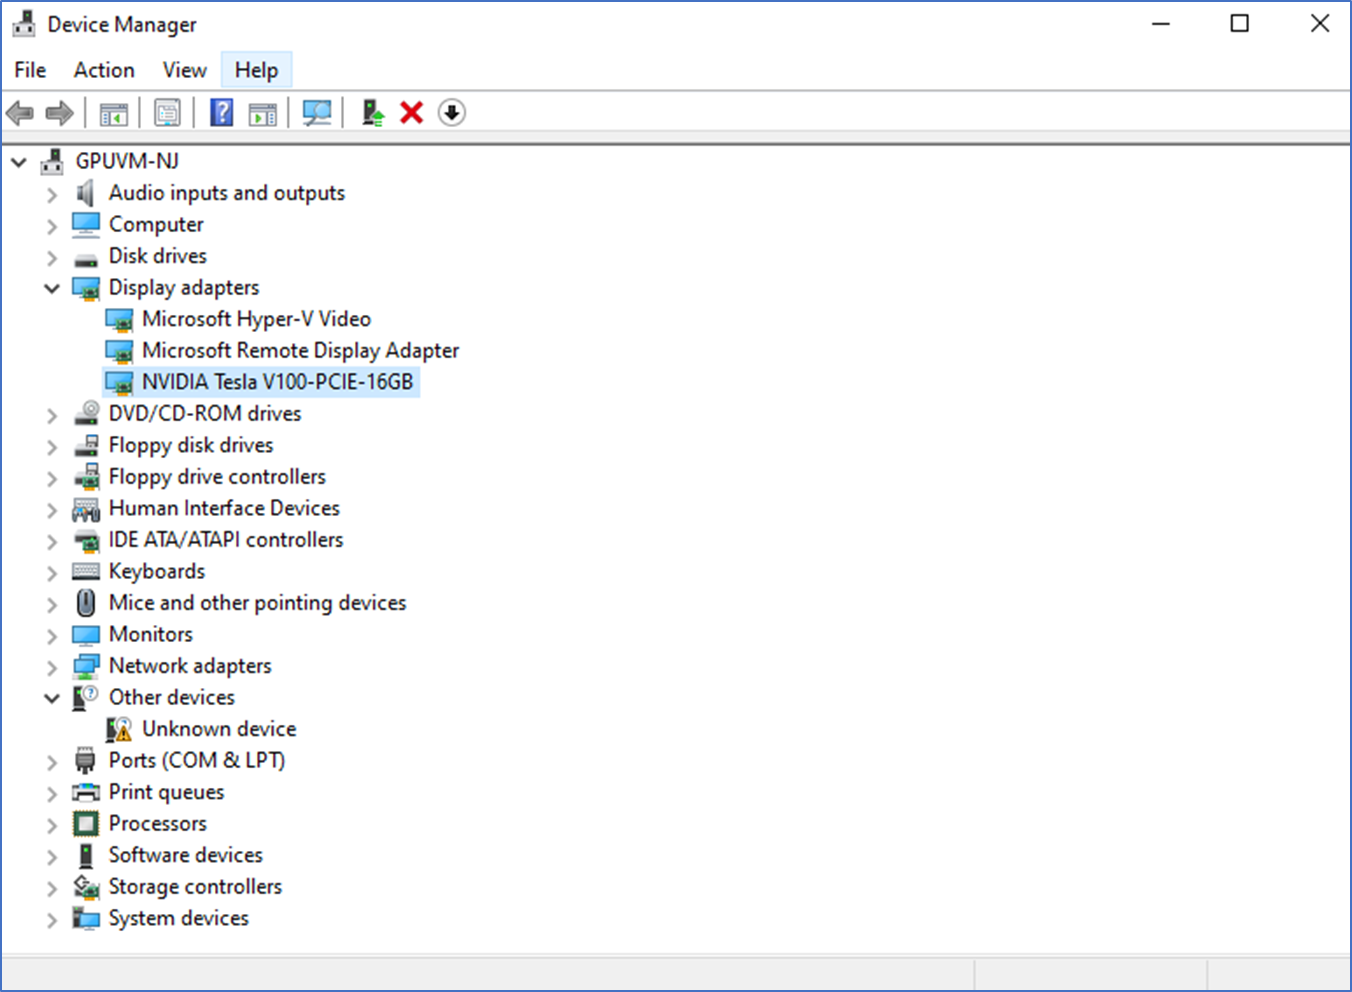Click the Print queues printer icon
The image size is (1352, 992).
coord(86,792)
